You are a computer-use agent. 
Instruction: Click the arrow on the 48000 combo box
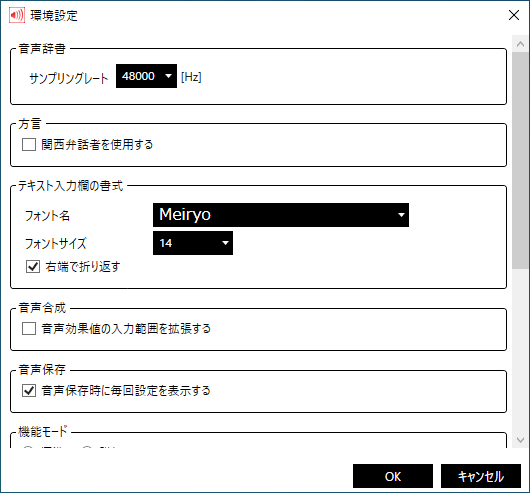168,76
